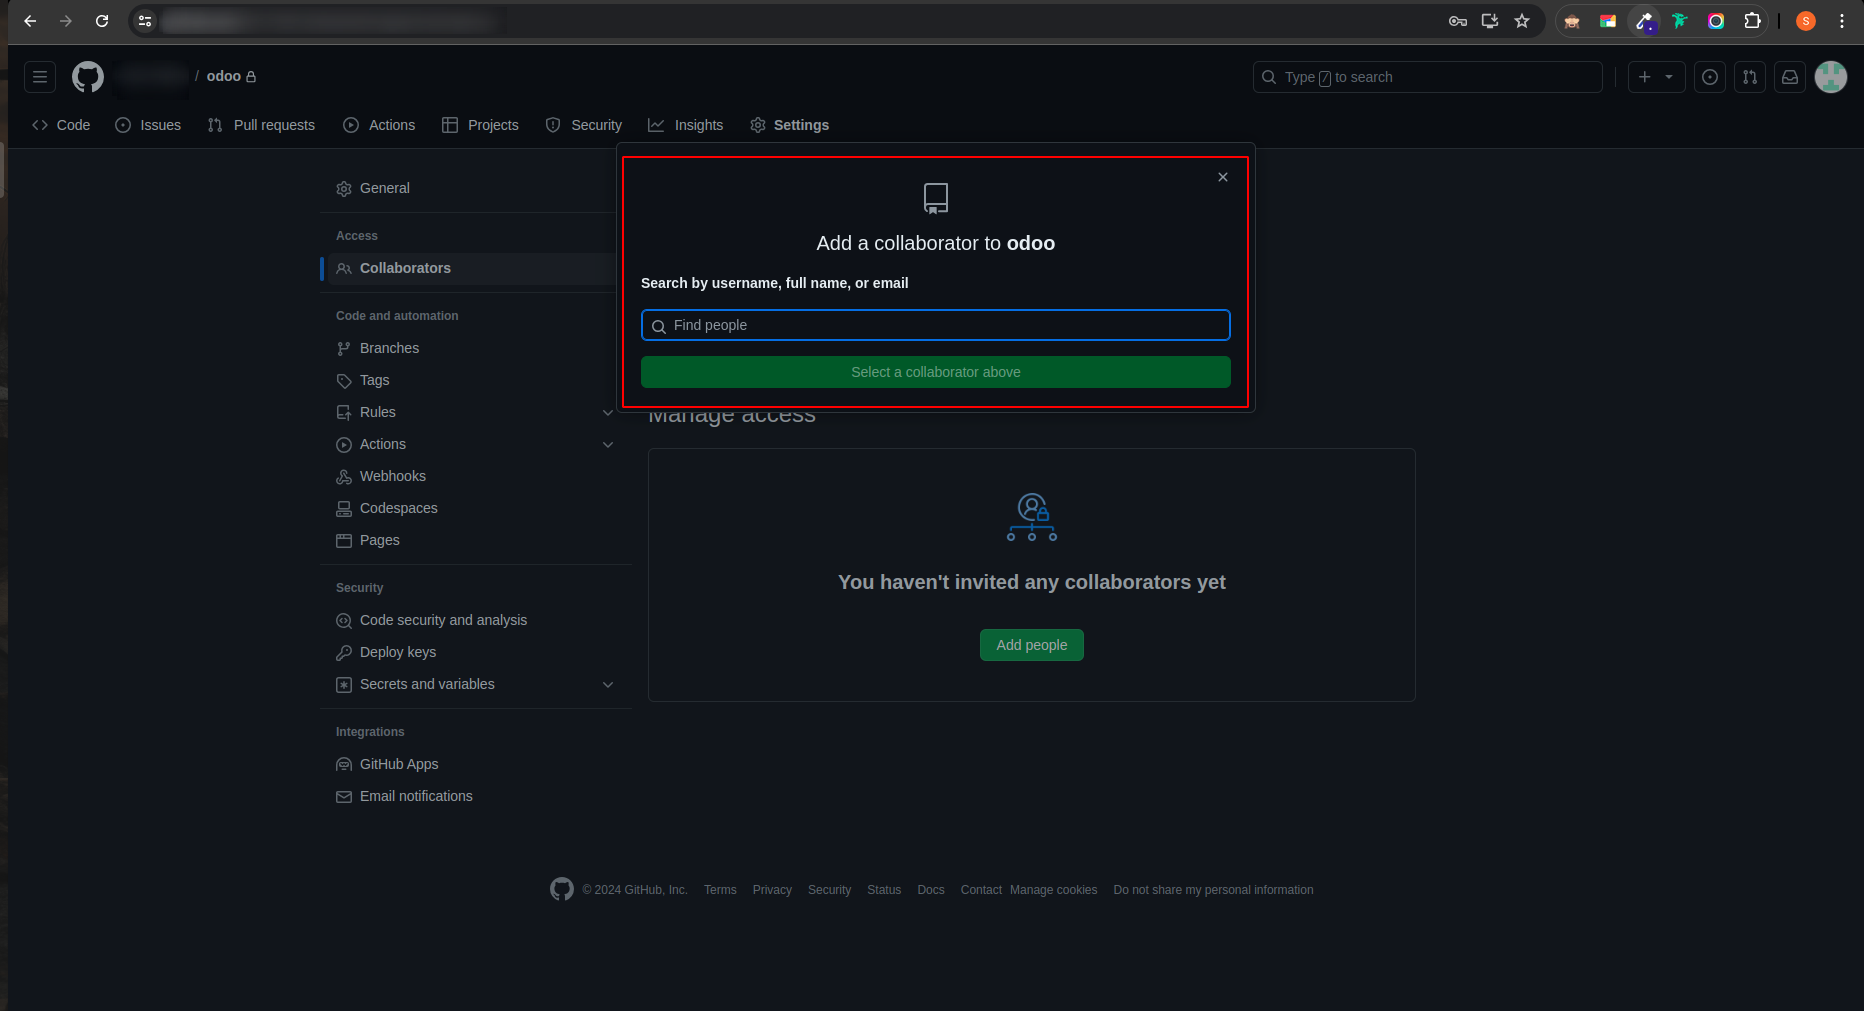
Task: Click the footer GitHub logo
Action: (562, 889)
